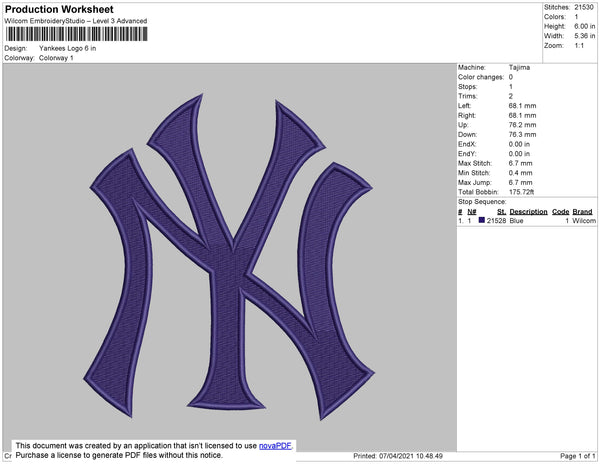The width and height of the screenshot is (600, 464).
Task: Select 'Blue' description in stop row
Action: click(x=516, y=221)
